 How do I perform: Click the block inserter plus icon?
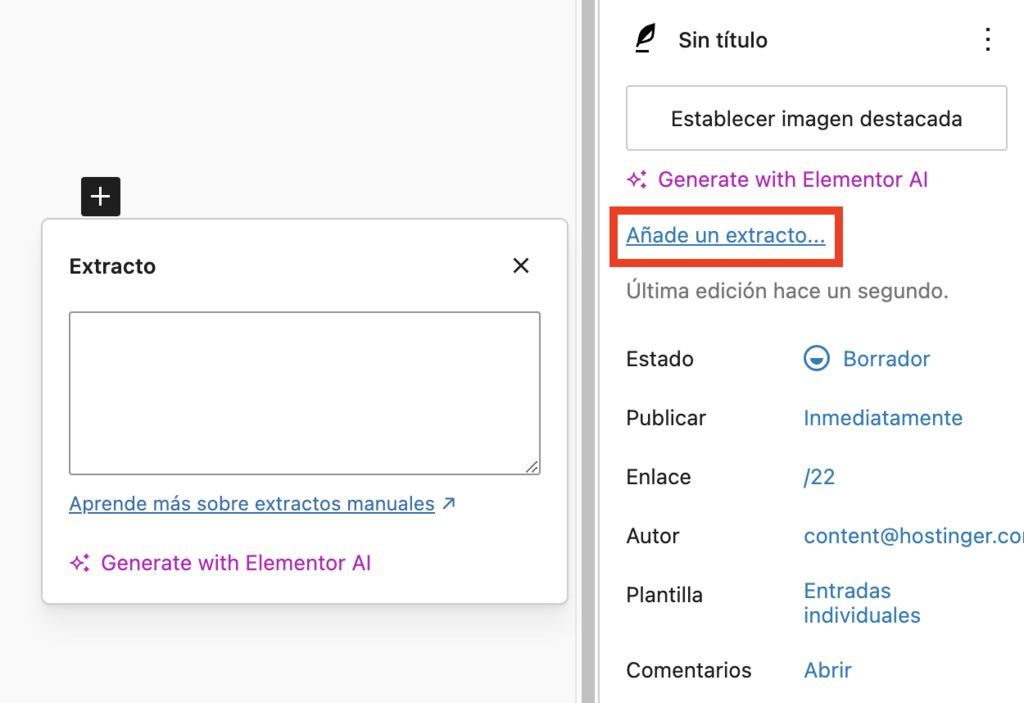(x=100, y=196)
